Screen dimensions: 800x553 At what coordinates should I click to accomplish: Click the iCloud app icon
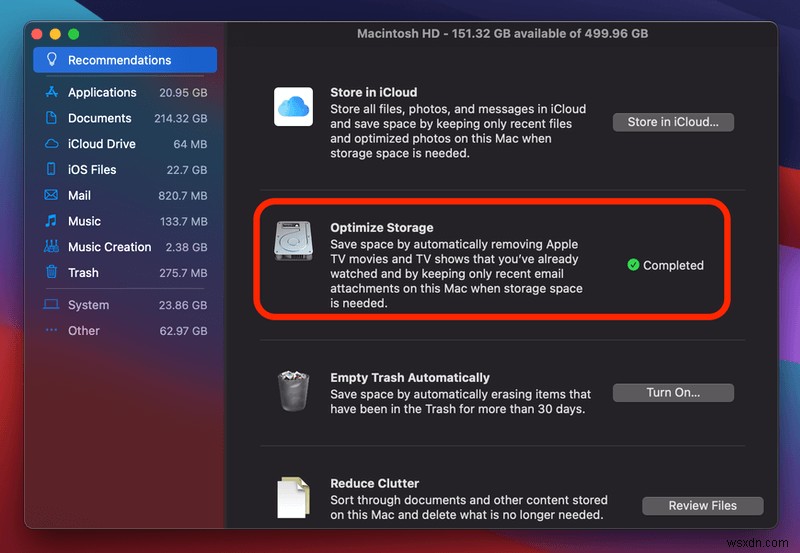[x=293, y=107]
